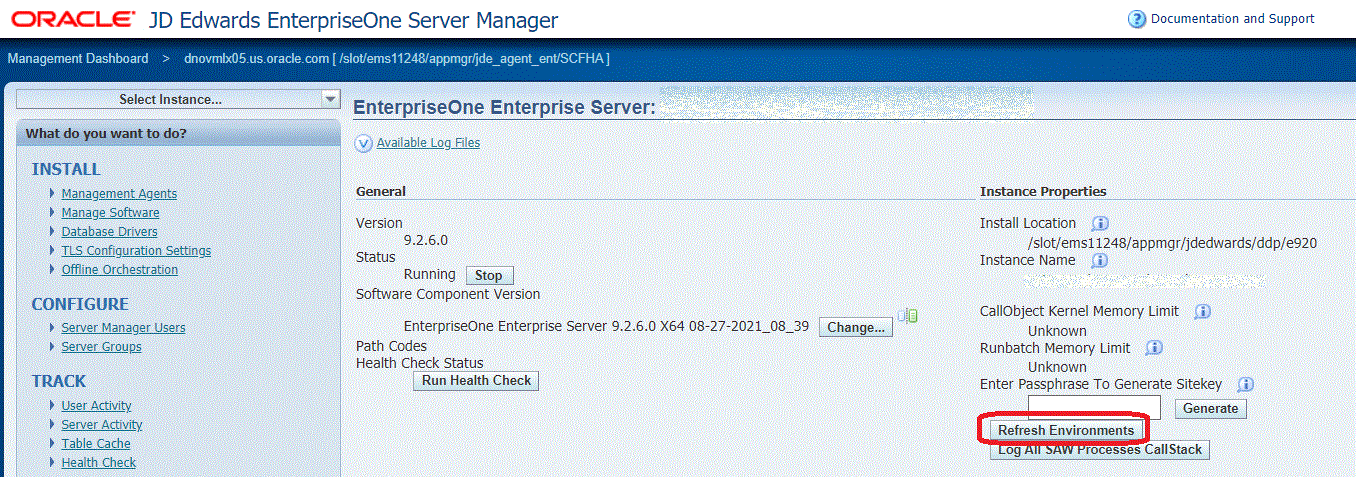Image resolution: width=1356 pixels, height=477 pixels.
Task: Click the Running status text
Action: (429, 274)
